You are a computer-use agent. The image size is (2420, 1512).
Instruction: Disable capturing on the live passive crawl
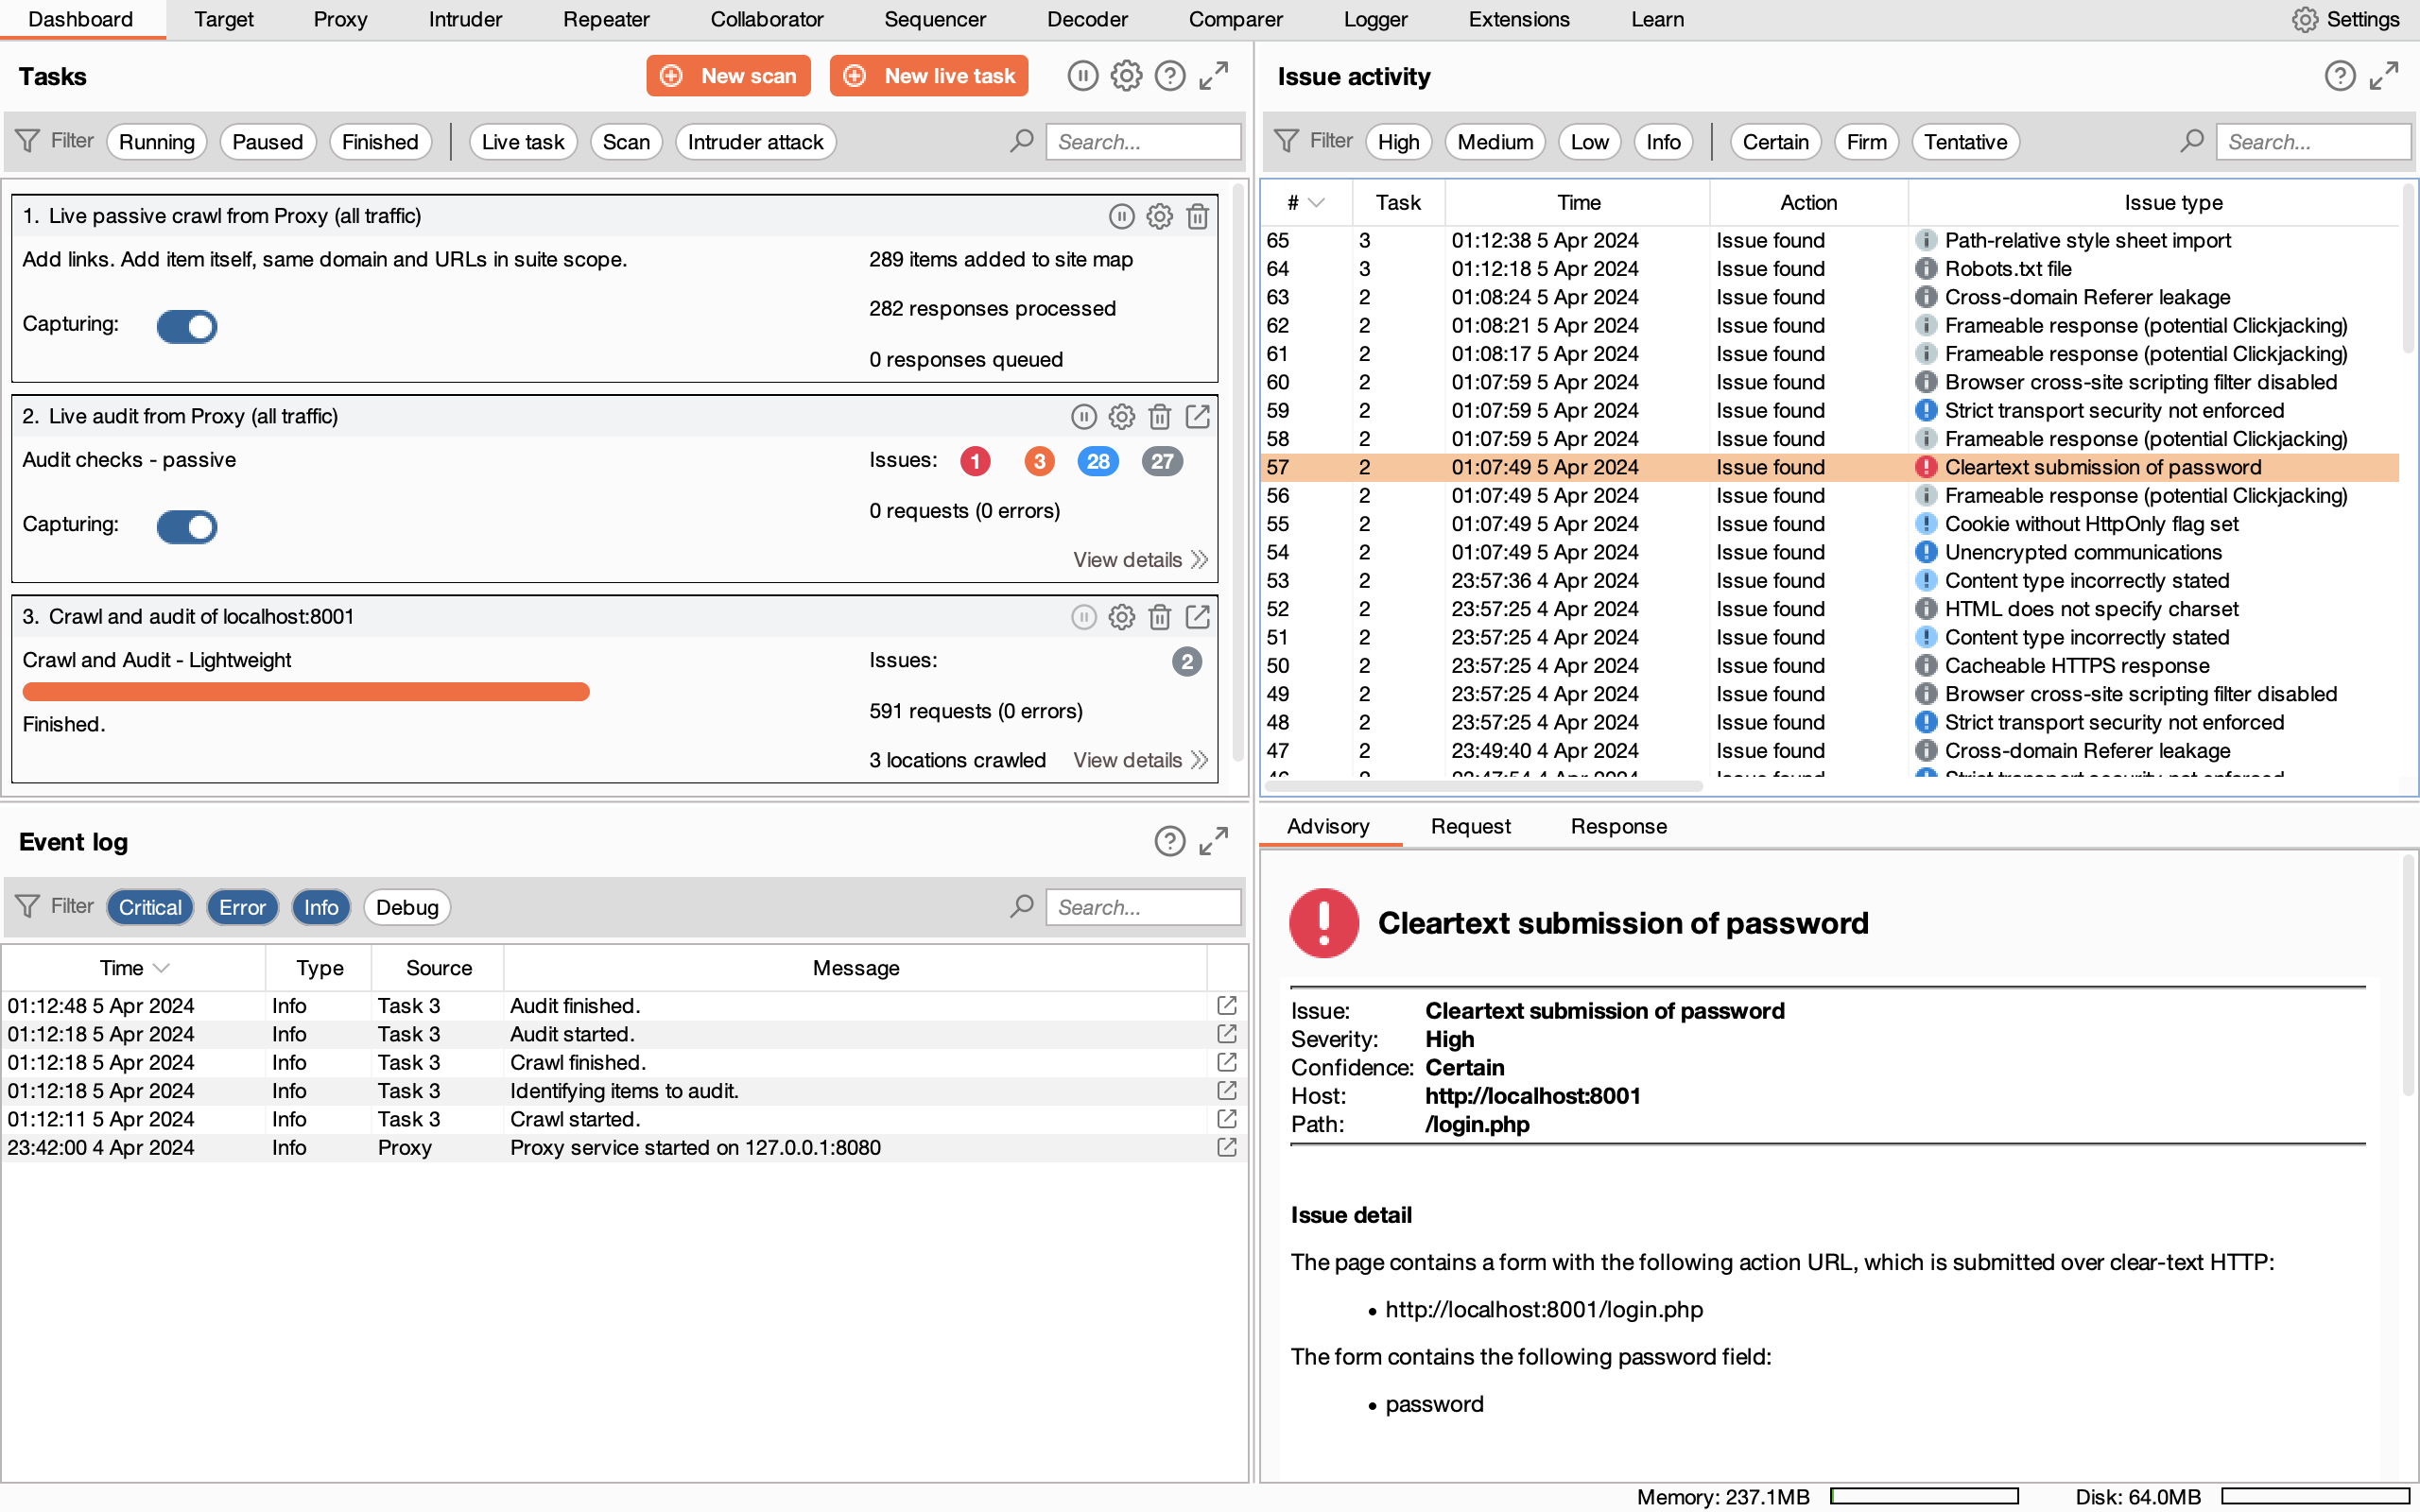click(x=187, y=326)
